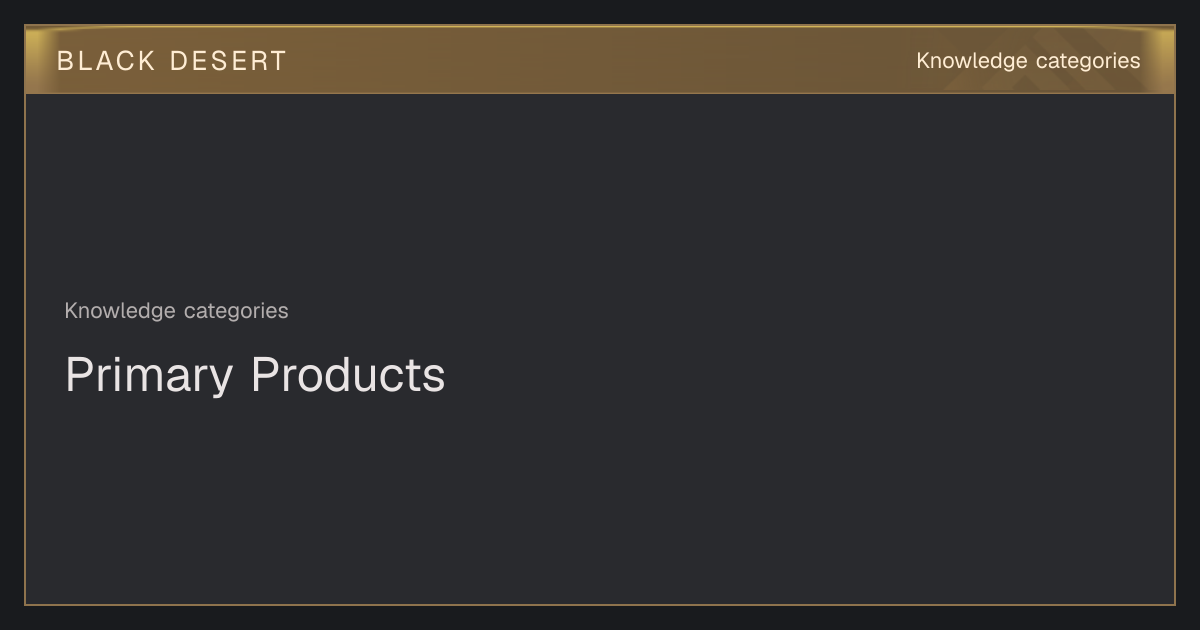The image size is (1200, 630).
Task: Open Knowledge categories link in the header
Action: click(x=1028, y=61)
